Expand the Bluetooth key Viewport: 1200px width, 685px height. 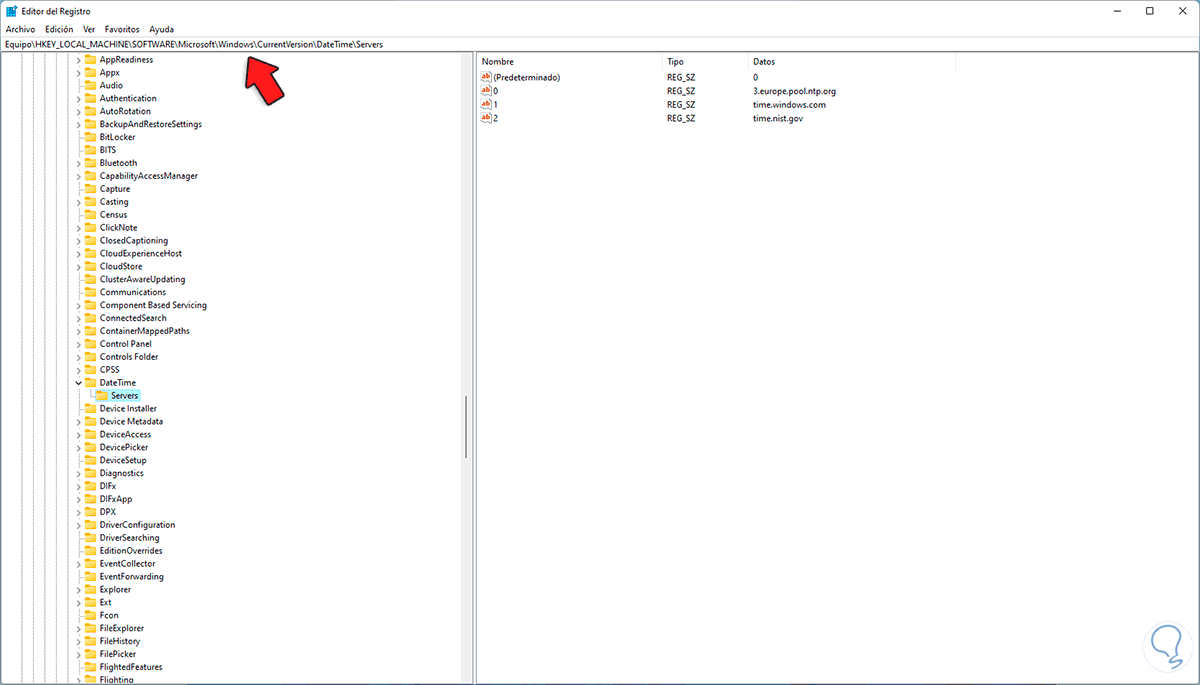tap(78, 162)
